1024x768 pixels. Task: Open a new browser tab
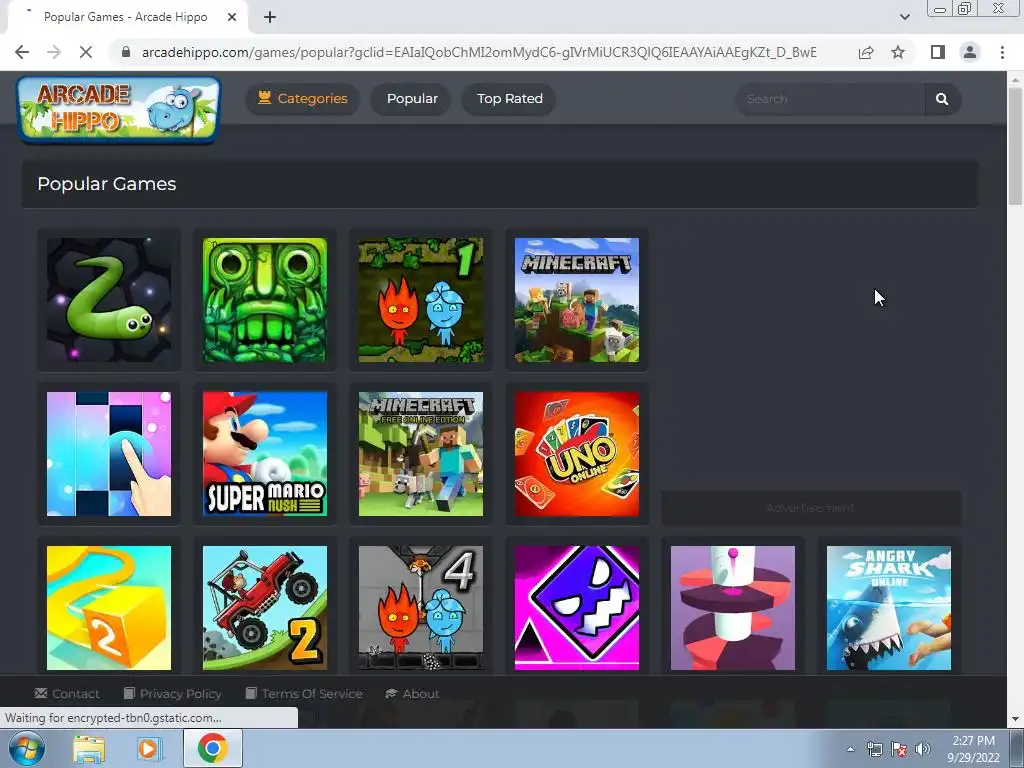point(270,17)
